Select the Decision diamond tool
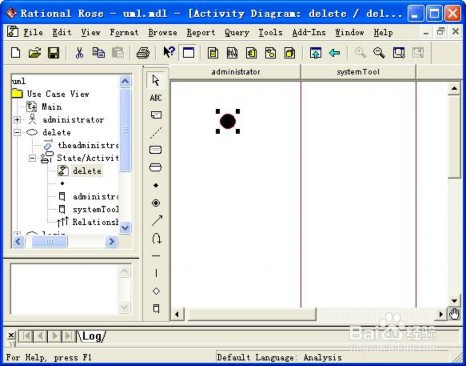 [x=156, y=291]
